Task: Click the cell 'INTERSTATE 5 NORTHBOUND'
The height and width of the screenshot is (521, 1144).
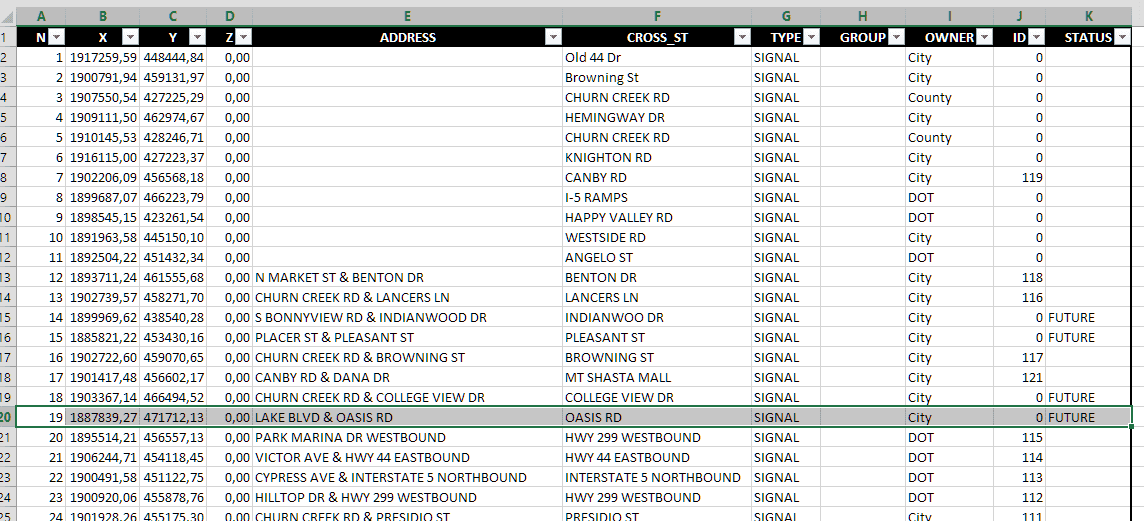Action: (x=657, y=477)
